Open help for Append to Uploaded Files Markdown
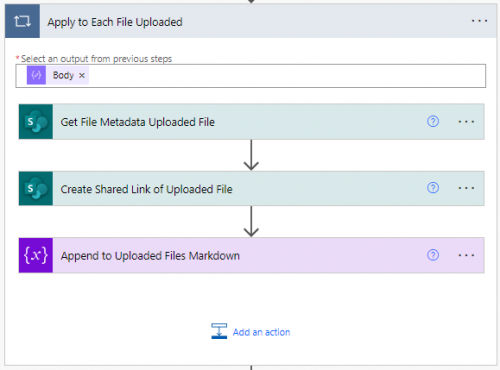Viewport: 500px width, 370px height. (x=433, y=255)
